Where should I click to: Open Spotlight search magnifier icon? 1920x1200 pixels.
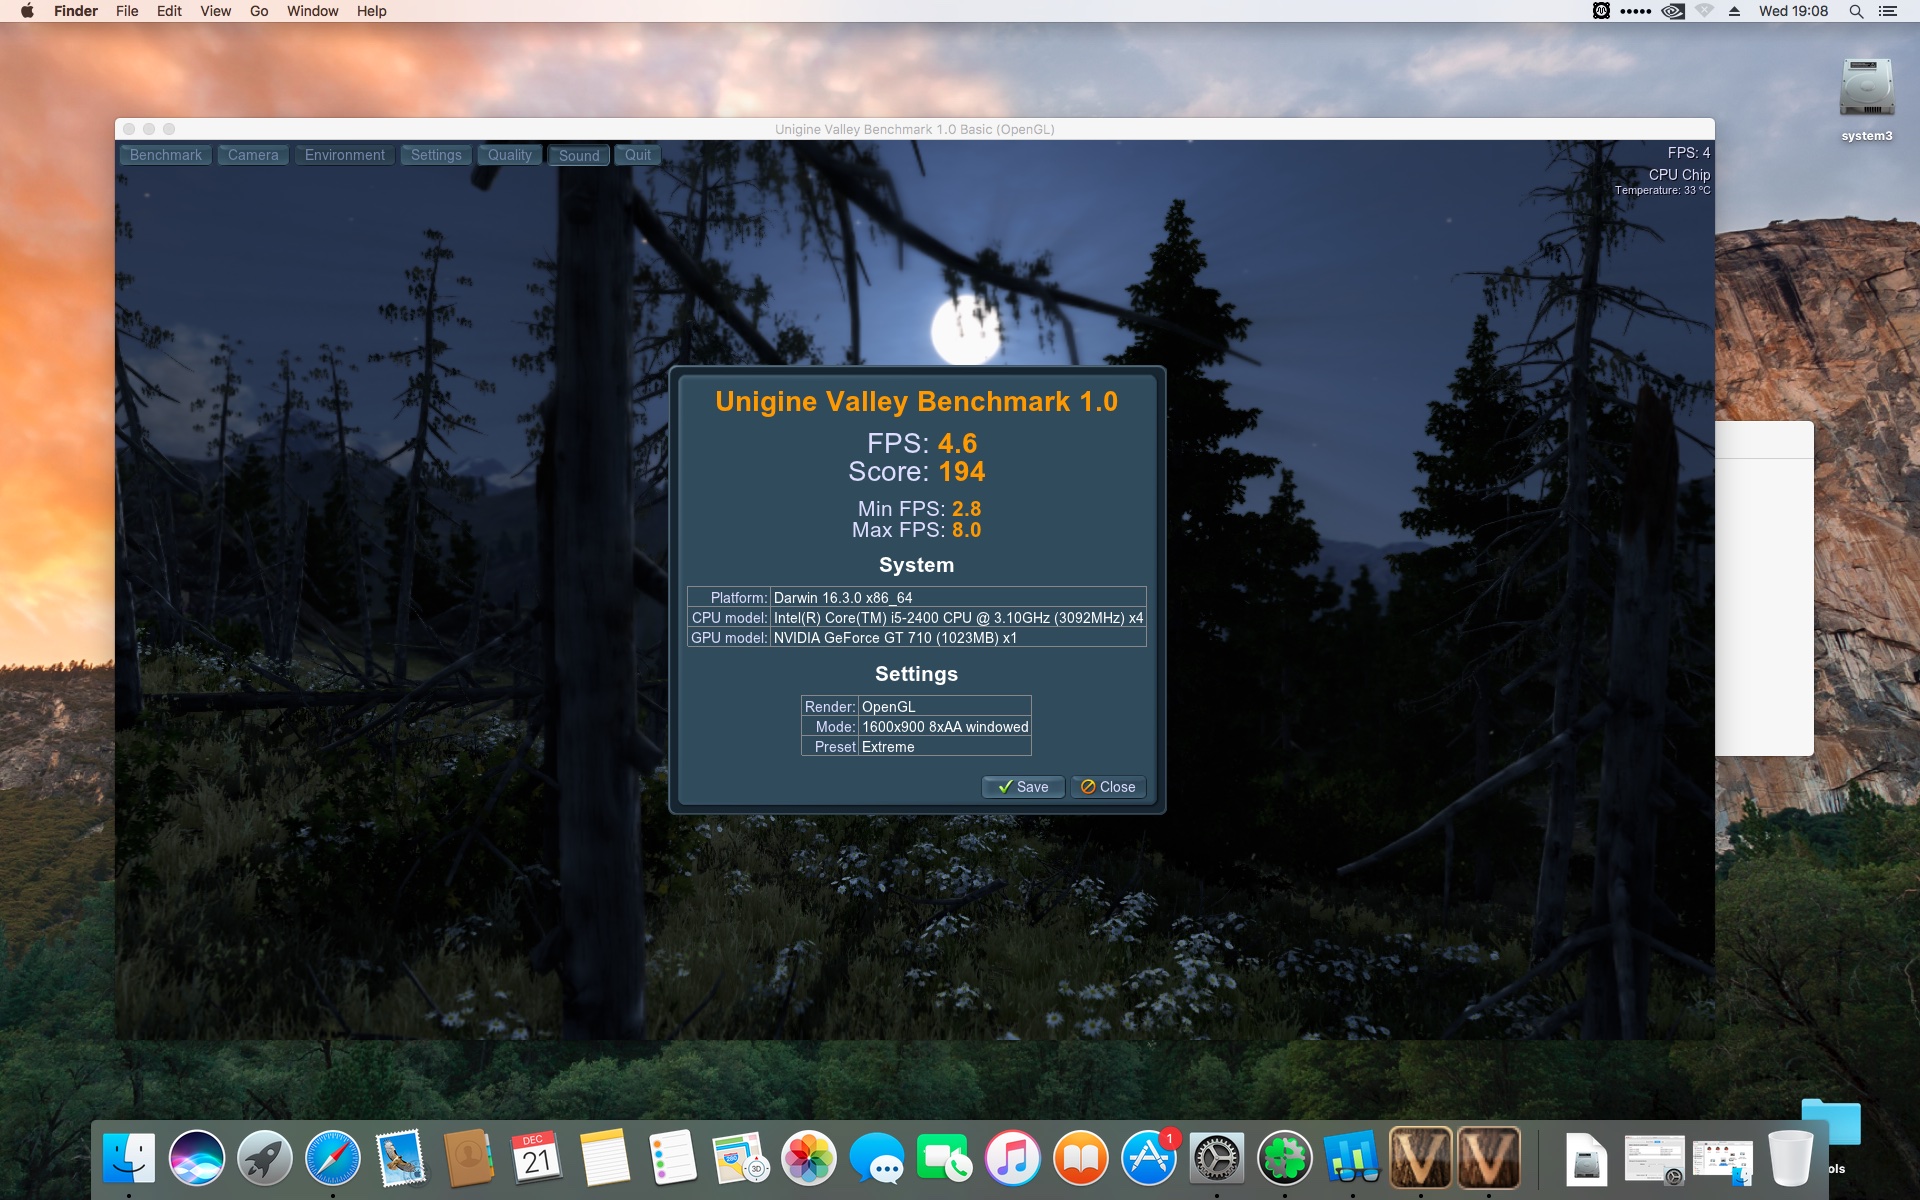click(1856, 11)
